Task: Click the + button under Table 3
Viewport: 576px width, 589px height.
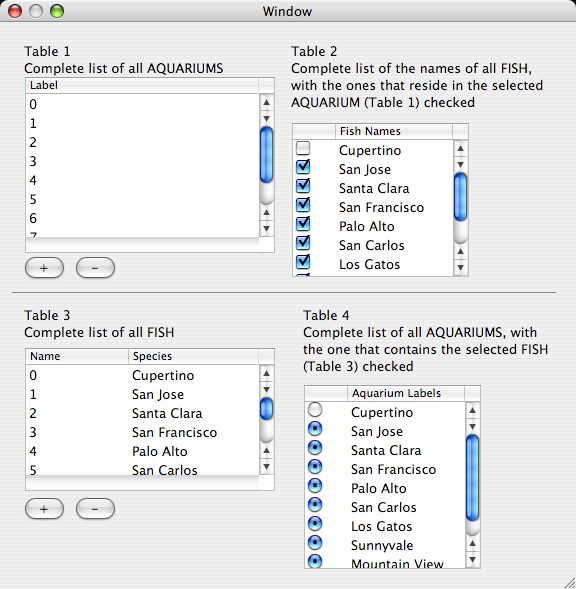Action: 44,509
